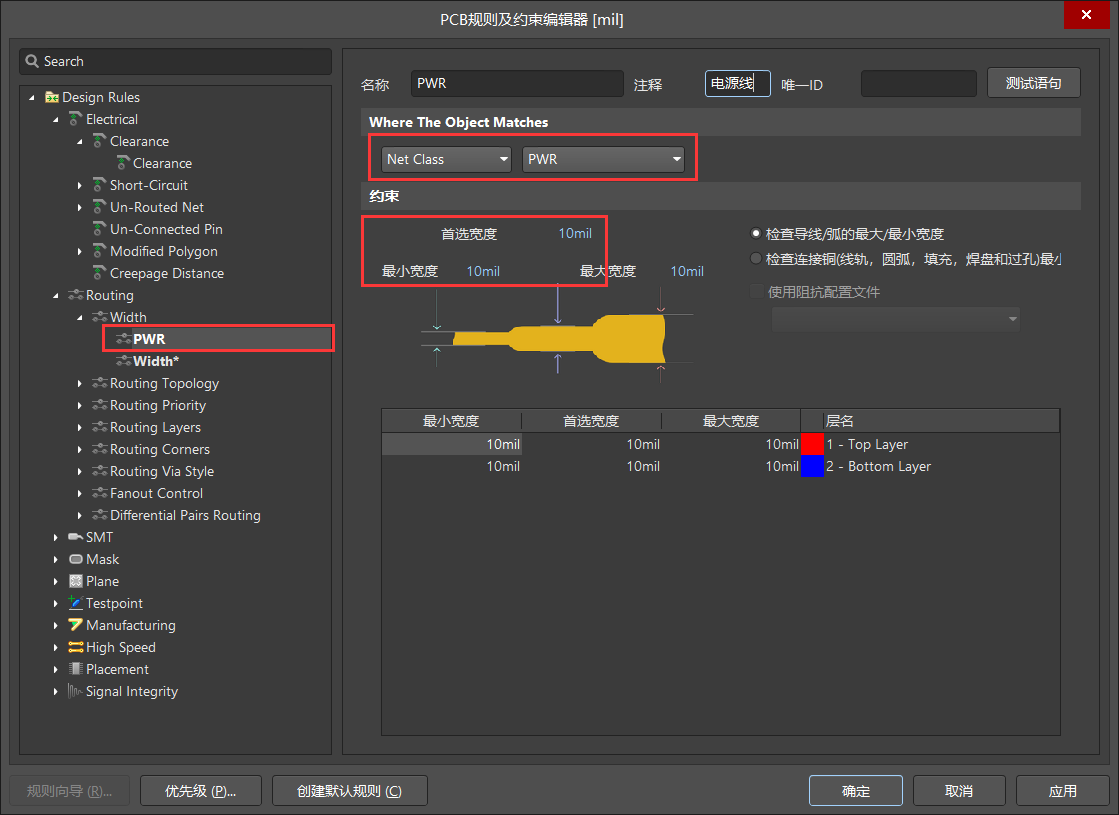Click Top Layer minimum width cell
Screen dimensions: 1119x815
pos(452,444)
